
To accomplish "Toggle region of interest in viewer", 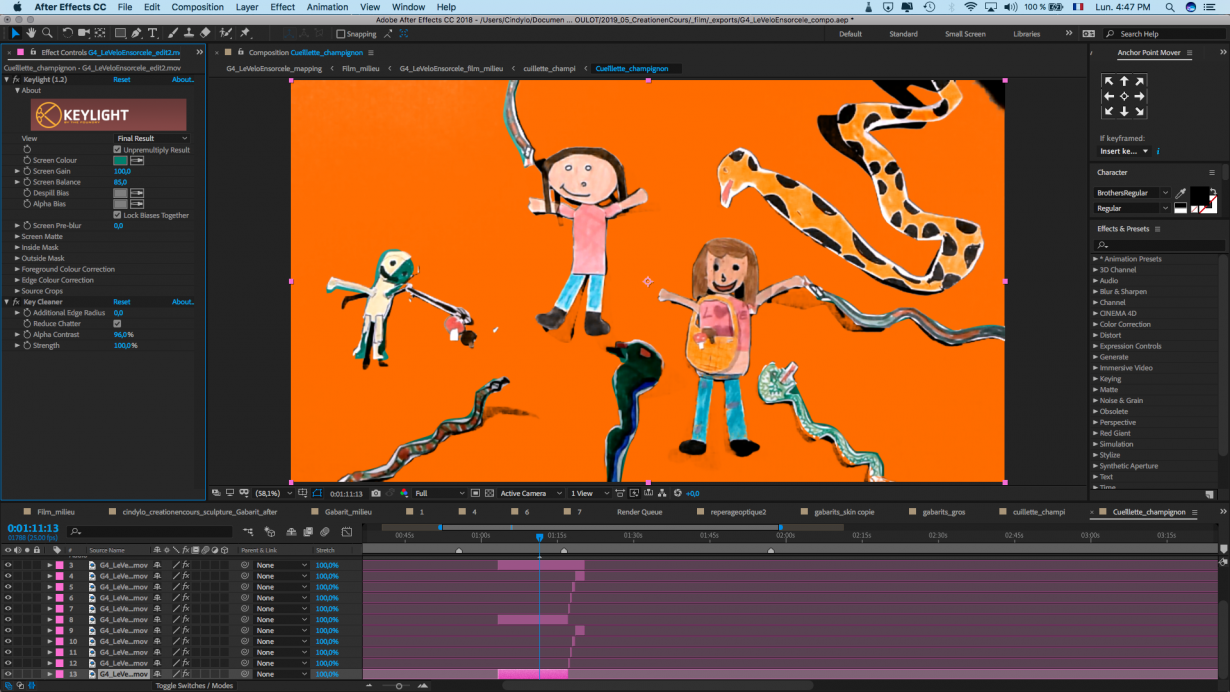I will [x=475, y=493].
